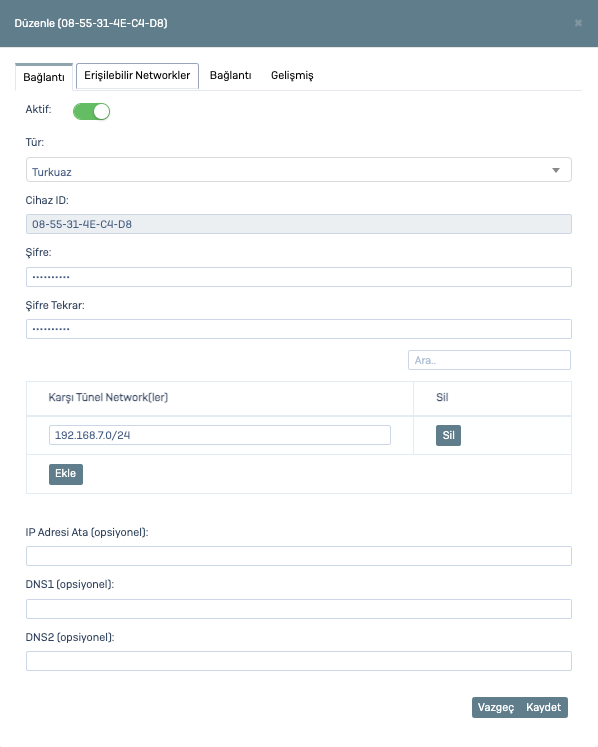Open the Tür dropdown showing Turkuaz
Image resolution: width=598 pixels, height=747 pixels.
[x=299, y=170]
